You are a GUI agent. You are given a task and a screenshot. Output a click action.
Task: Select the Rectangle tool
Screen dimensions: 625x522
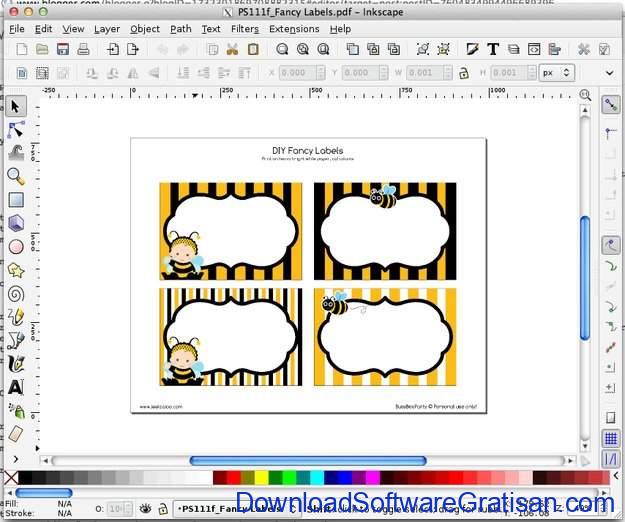pyautogui.click(x=16, y=200)
